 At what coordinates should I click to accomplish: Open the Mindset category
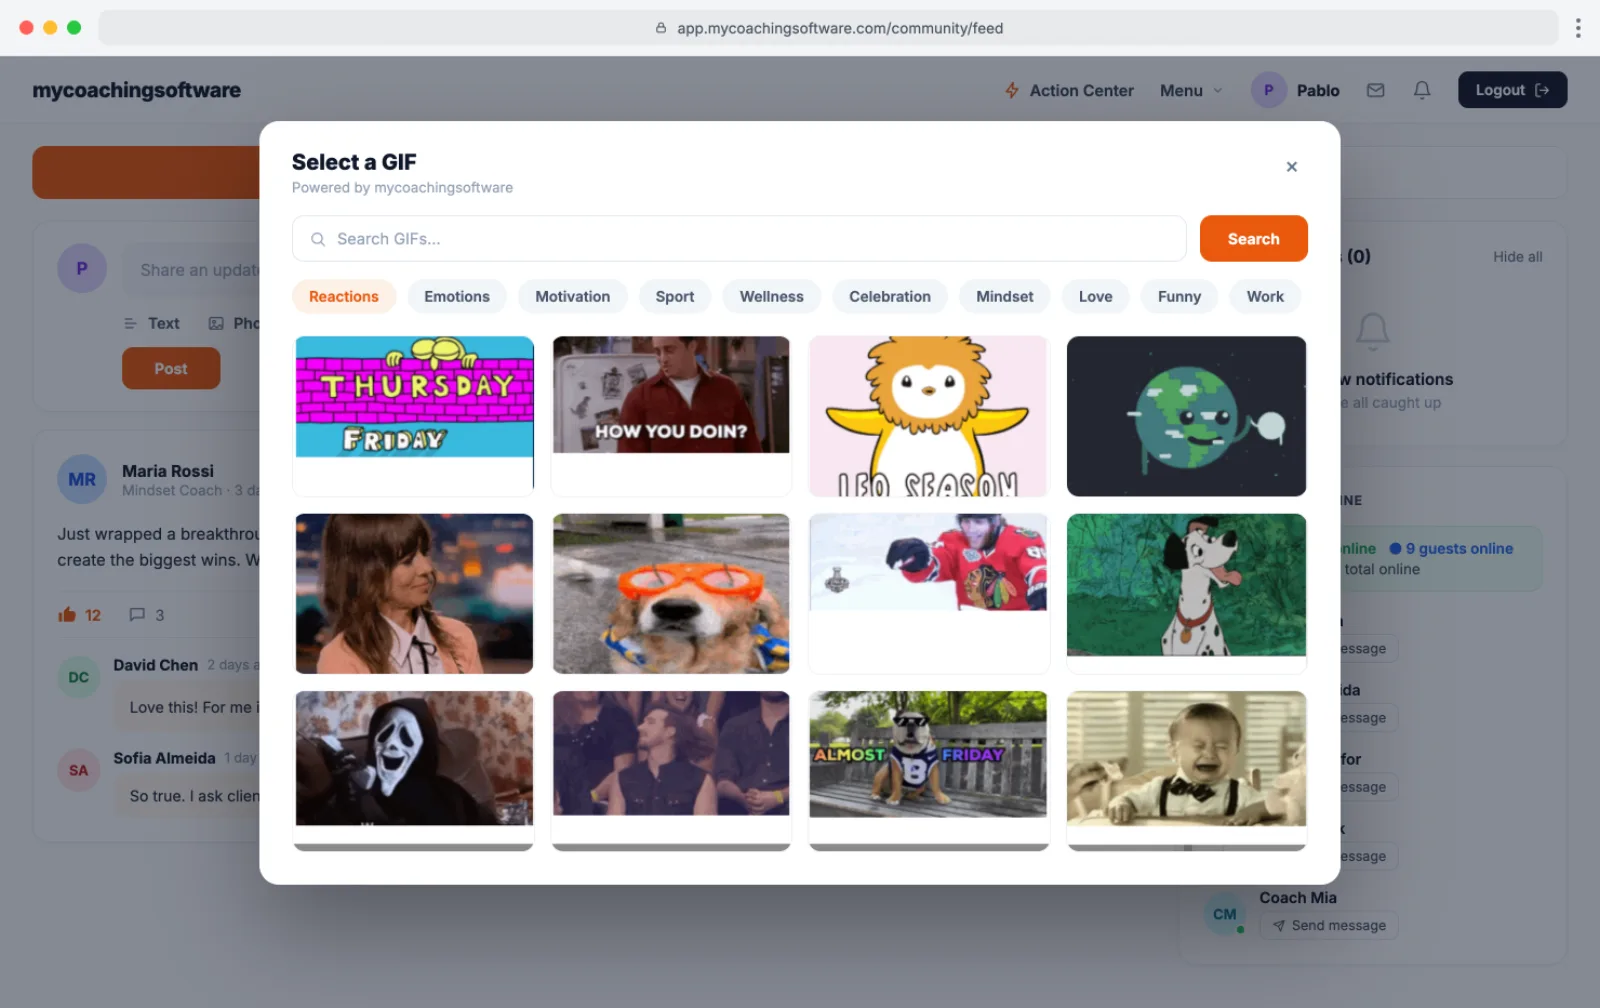point(1005,297)
